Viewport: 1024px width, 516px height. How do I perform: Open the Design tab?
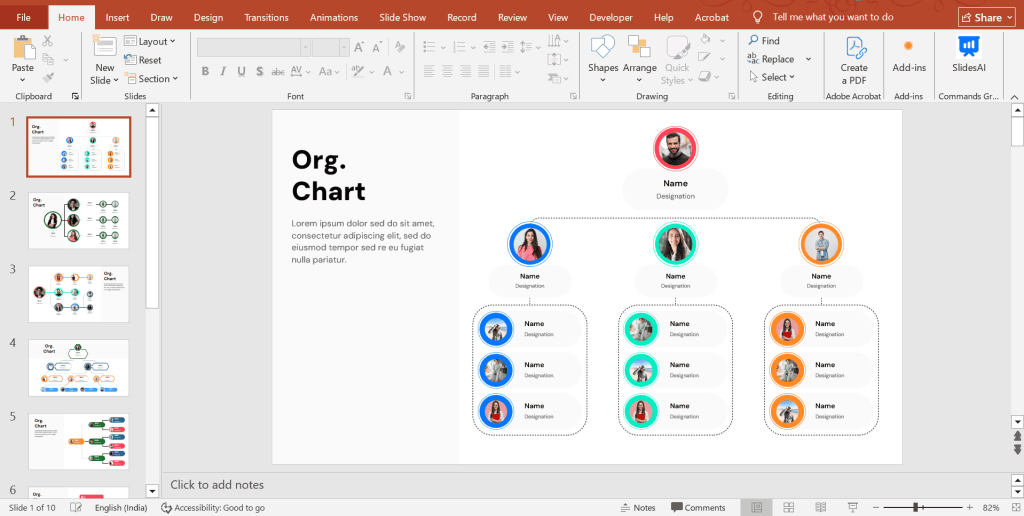click(x=208, y=17)
